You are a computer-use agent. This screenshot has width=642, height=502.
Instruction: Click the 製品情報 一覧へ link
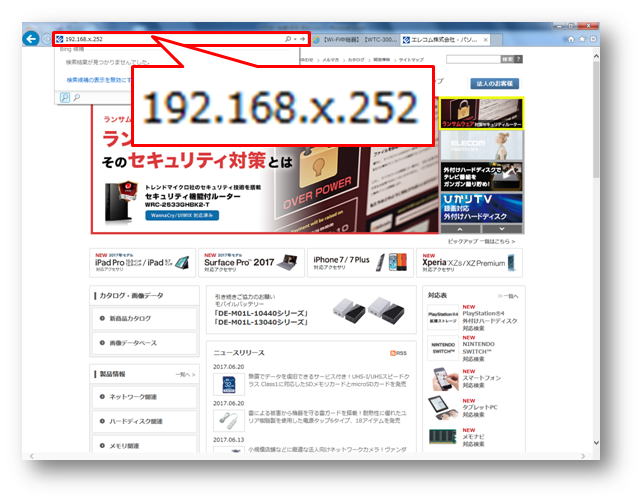185,375
